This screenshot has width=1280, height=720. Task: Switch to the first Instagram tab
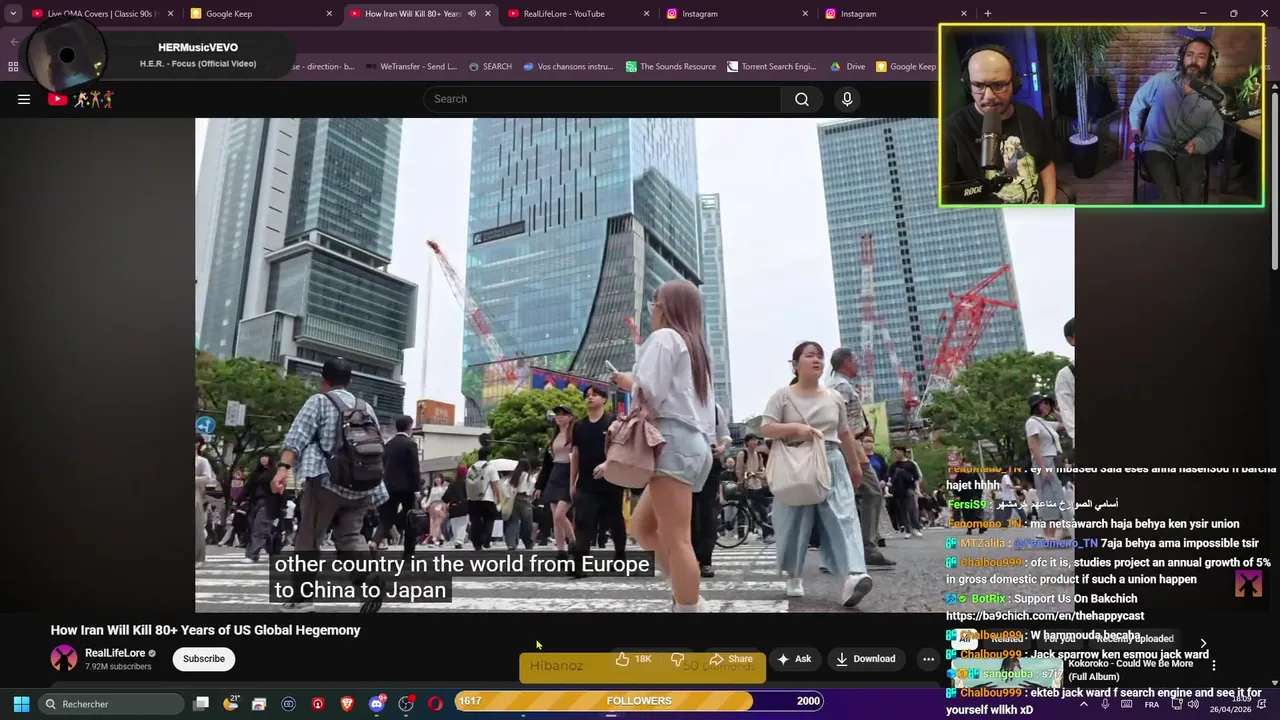pyautogui.click(x=738, y=14)
